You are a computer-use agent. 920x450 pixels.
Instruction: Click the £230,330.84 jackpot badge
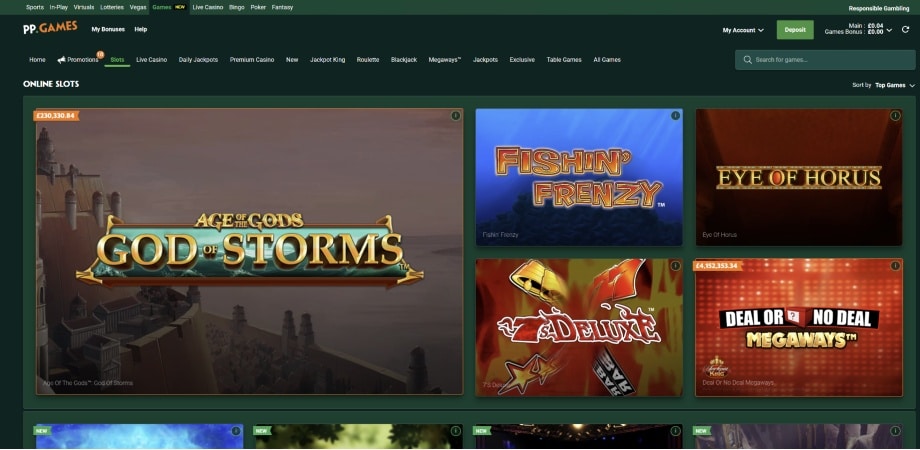56,116
